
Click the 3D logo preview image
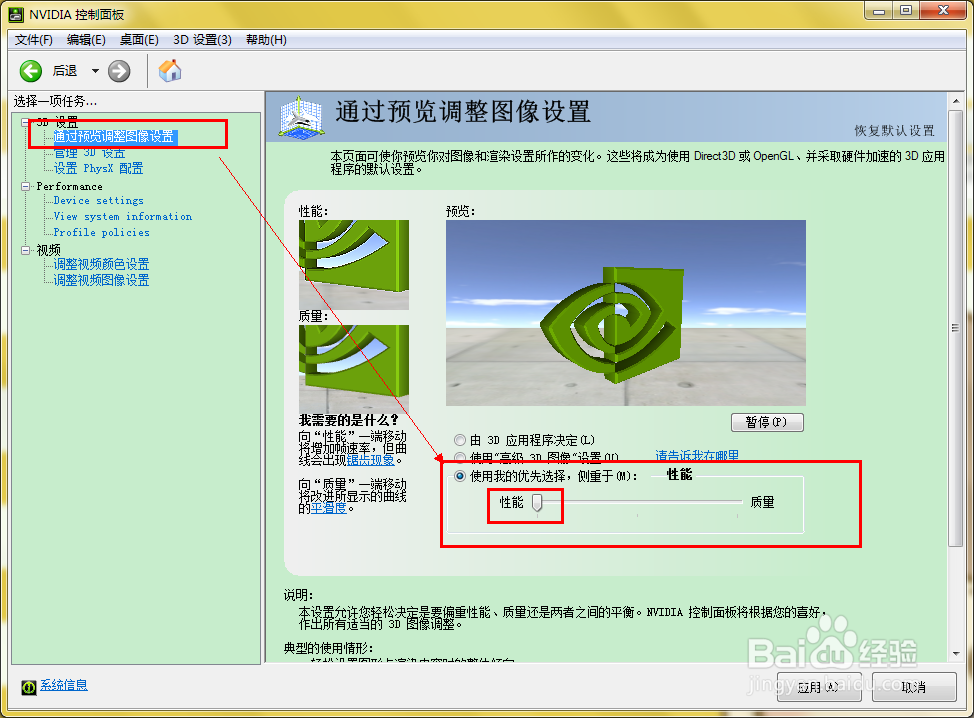(626, 312)
